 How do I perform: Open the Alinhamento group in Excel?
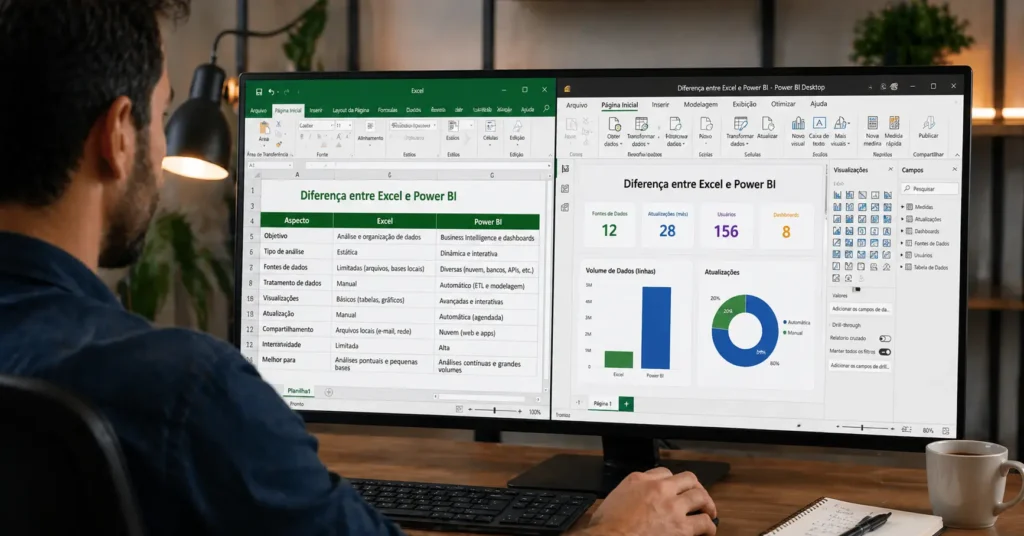coord(370,131)
